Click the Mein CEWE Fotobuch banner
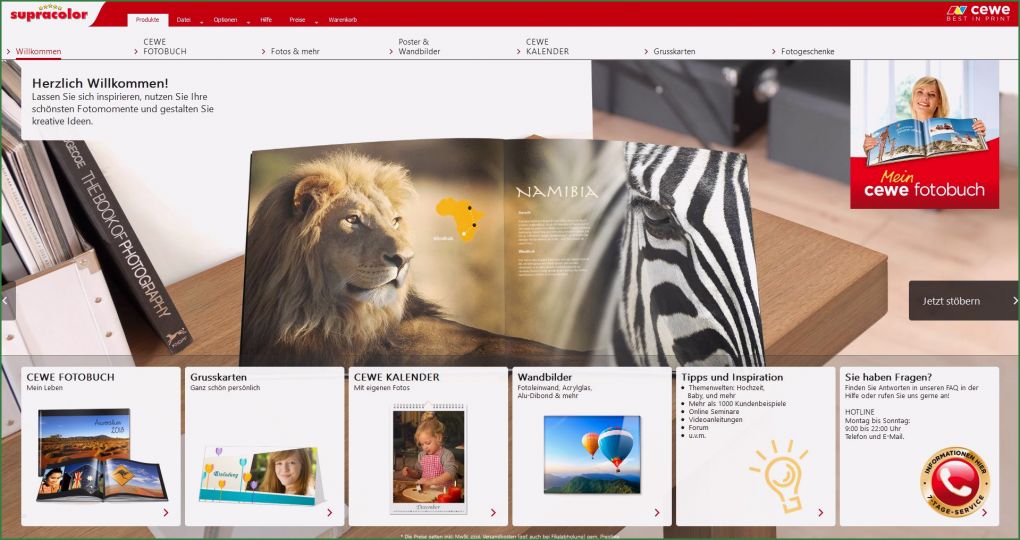Screen dimensions: 1020x540 pos(924,134)
